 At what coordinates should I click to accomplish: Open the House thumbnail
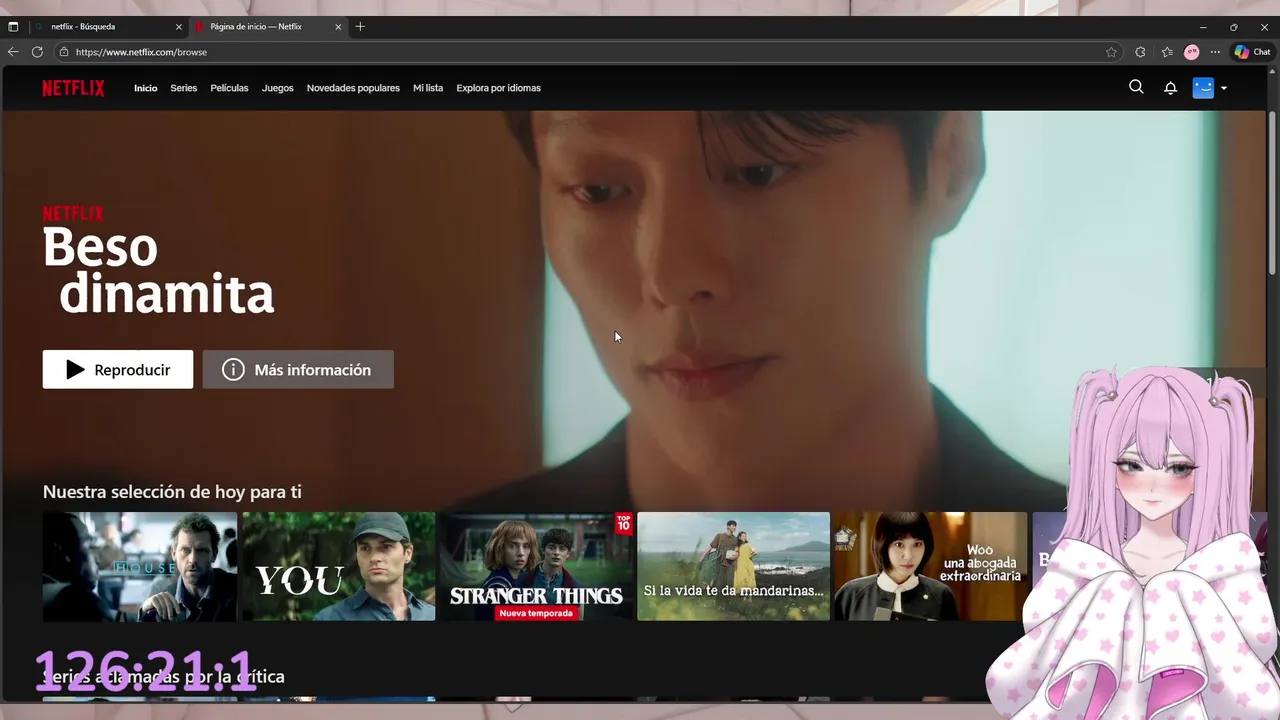140,566
